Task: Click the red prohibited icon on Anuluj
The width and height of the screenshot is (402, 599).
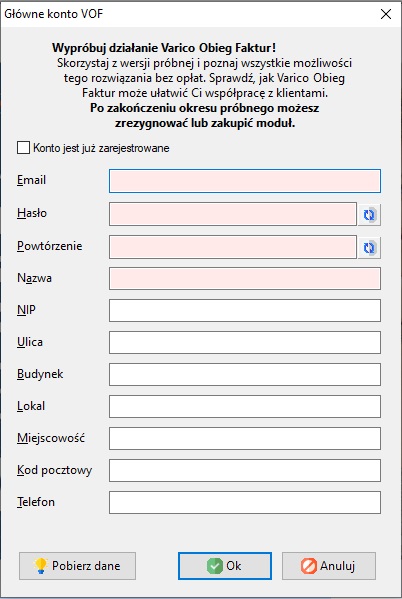Action: pyautogui.click(x=308, y=566)
